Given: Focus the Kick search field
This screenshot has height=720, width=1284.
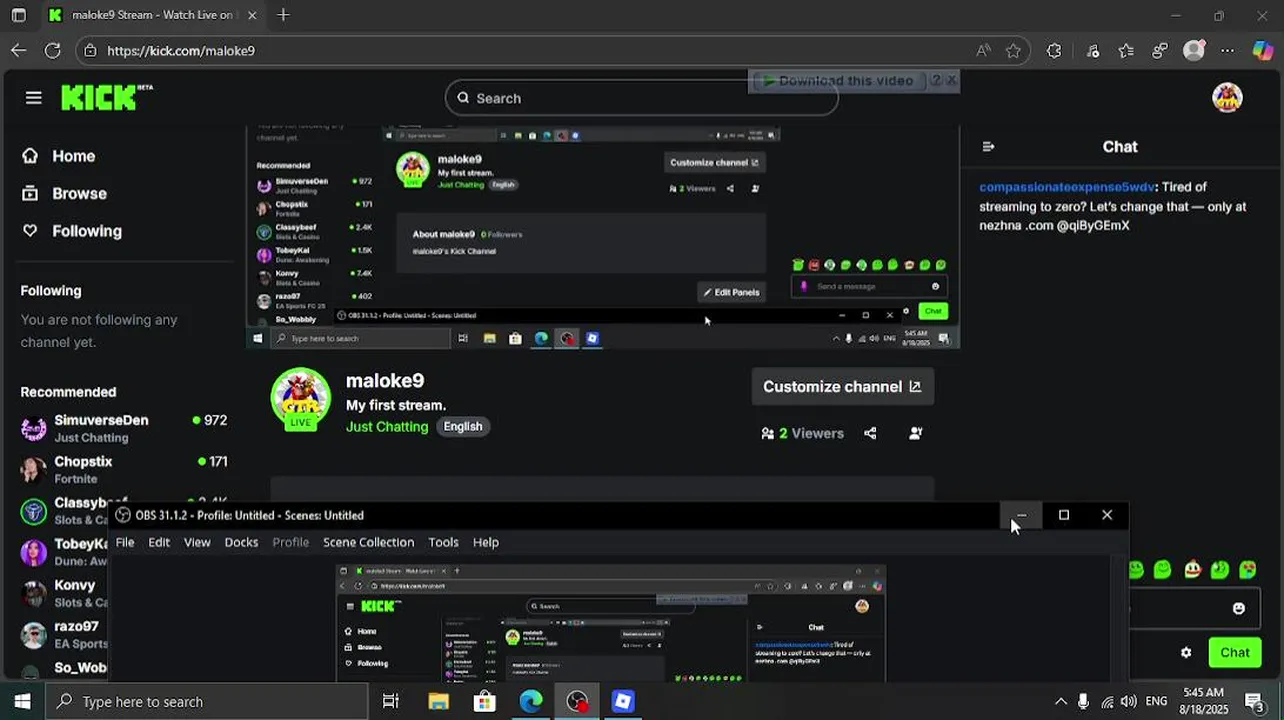Looking at the screenshot, I should (641, 98).
